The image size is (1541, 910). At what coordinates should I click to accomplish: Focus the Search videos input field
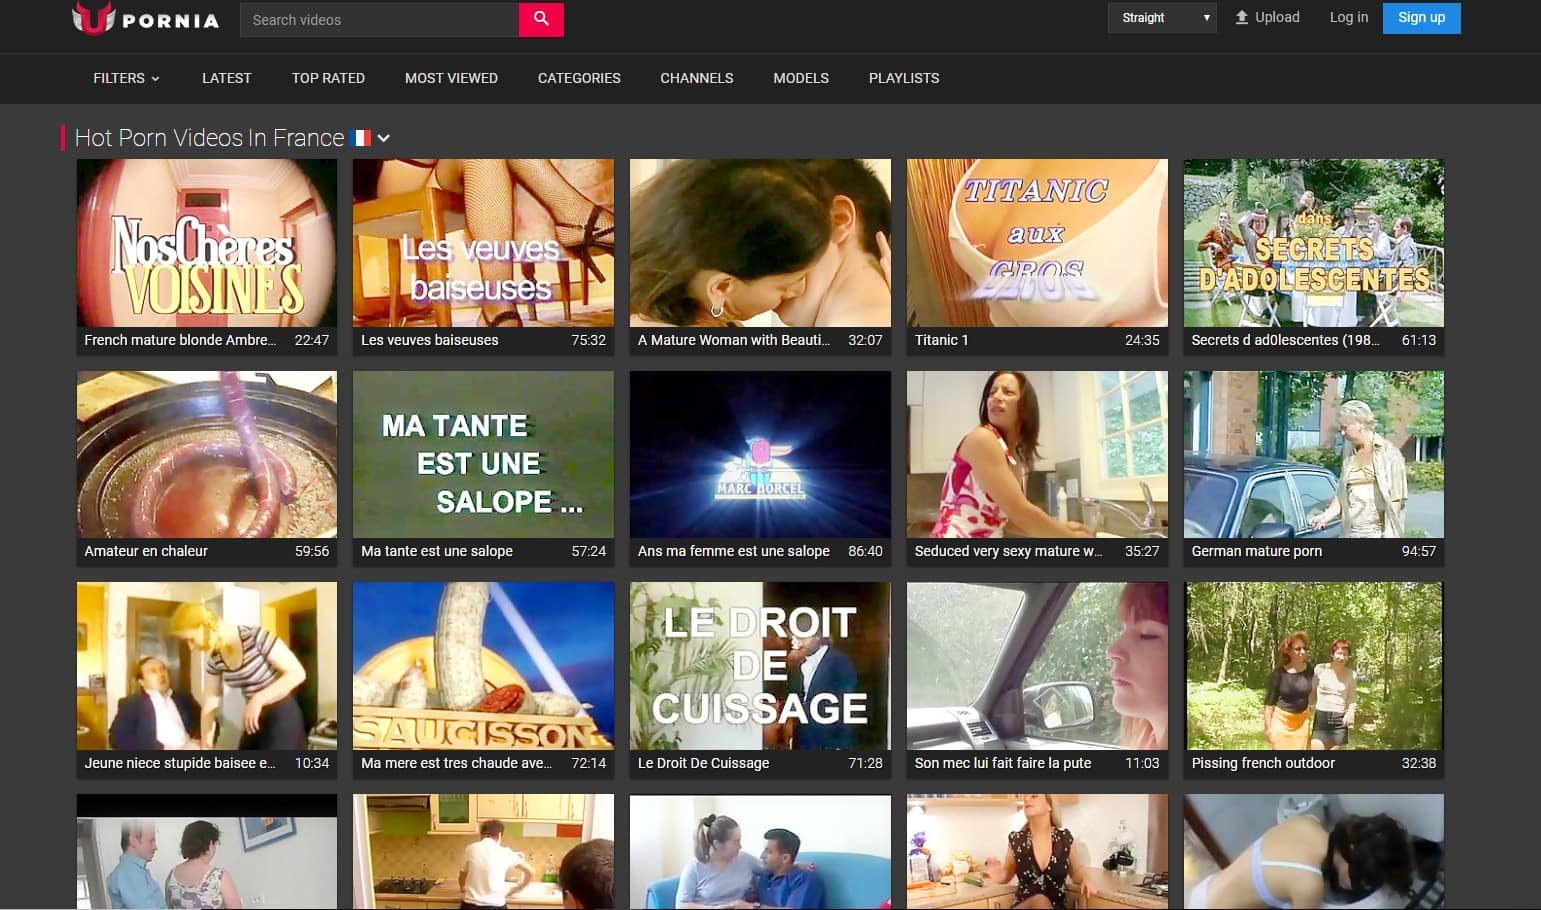tap(380, 20)
